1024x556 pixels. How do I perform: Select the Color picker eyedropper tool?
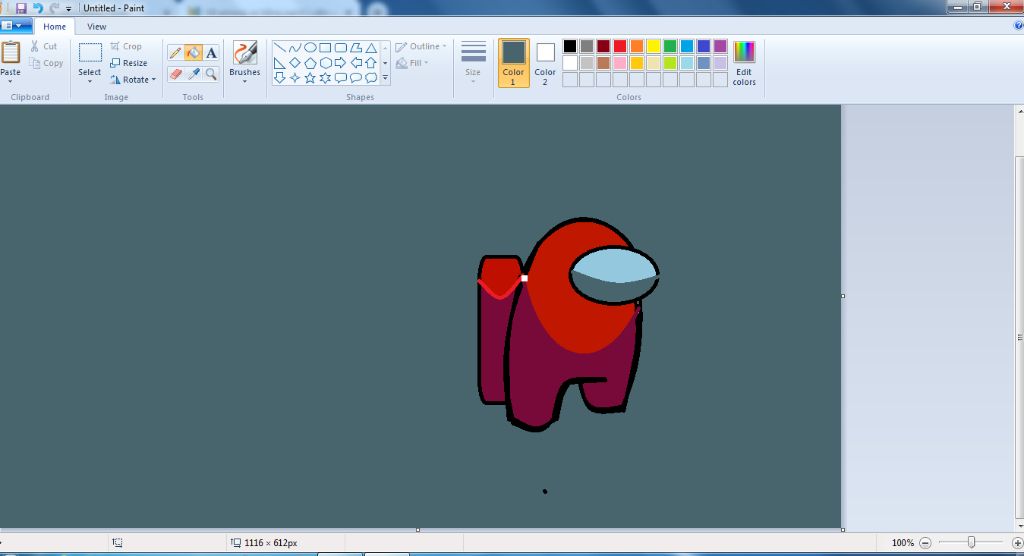[193, 74]
